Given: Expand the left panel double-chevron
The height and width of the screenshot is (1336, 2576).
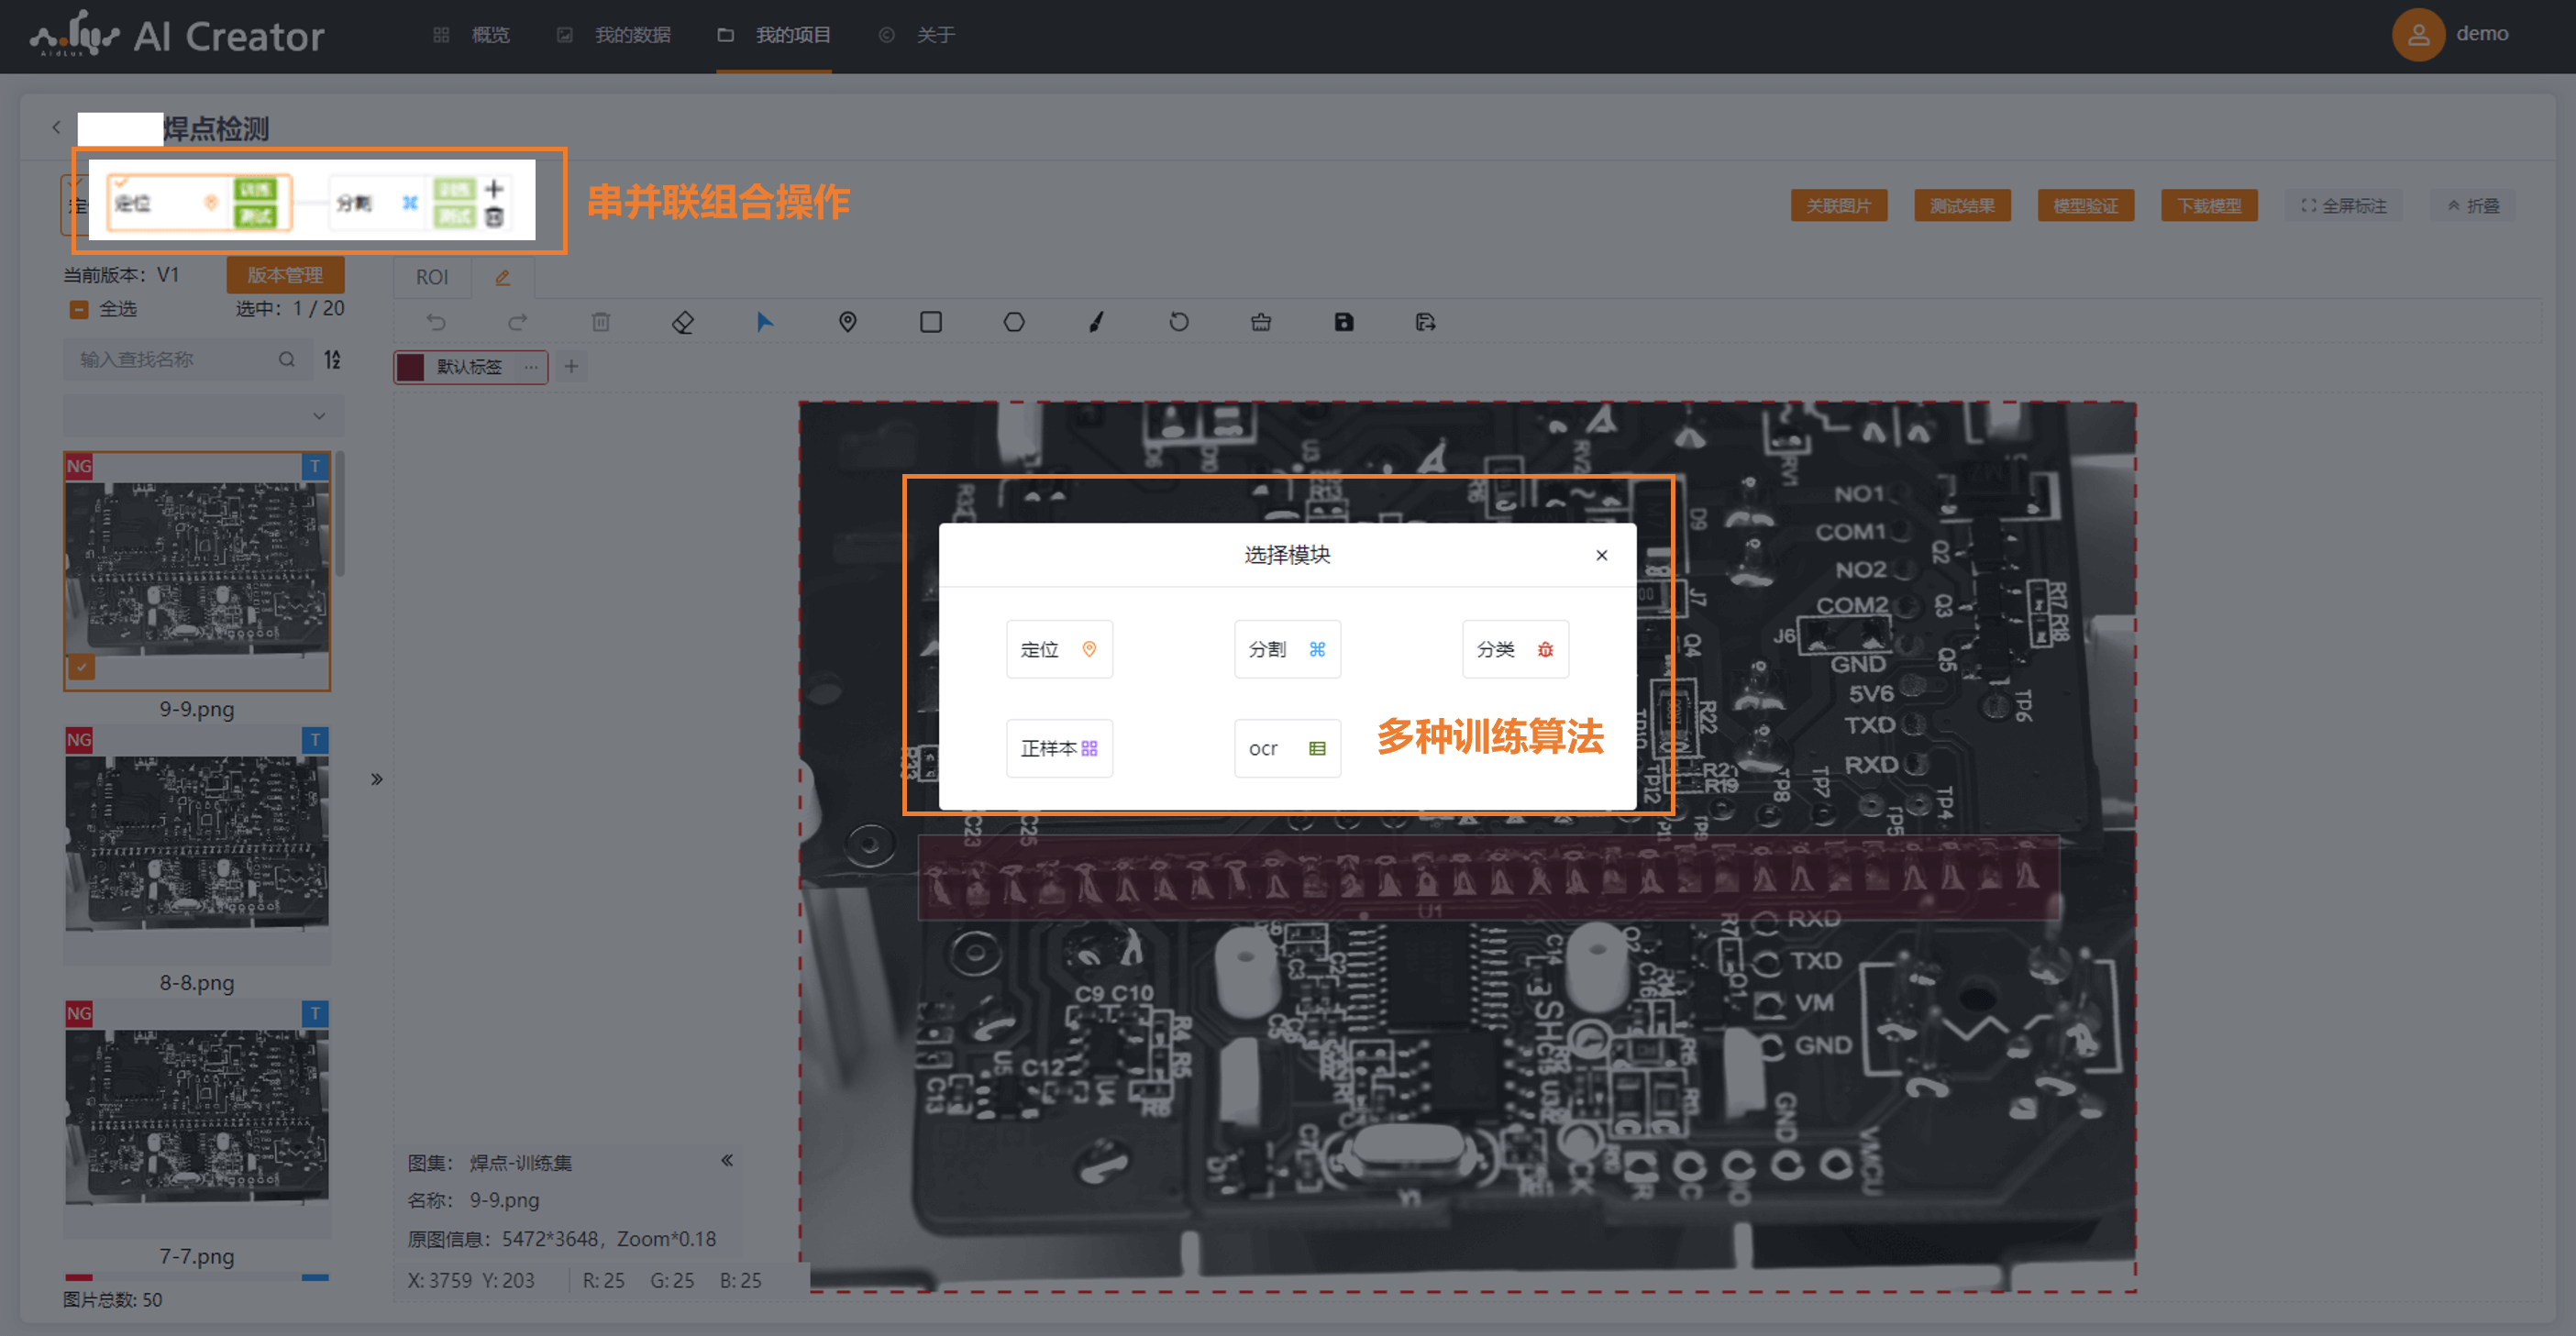Looking at the screenshot, I should click(377, 779).
